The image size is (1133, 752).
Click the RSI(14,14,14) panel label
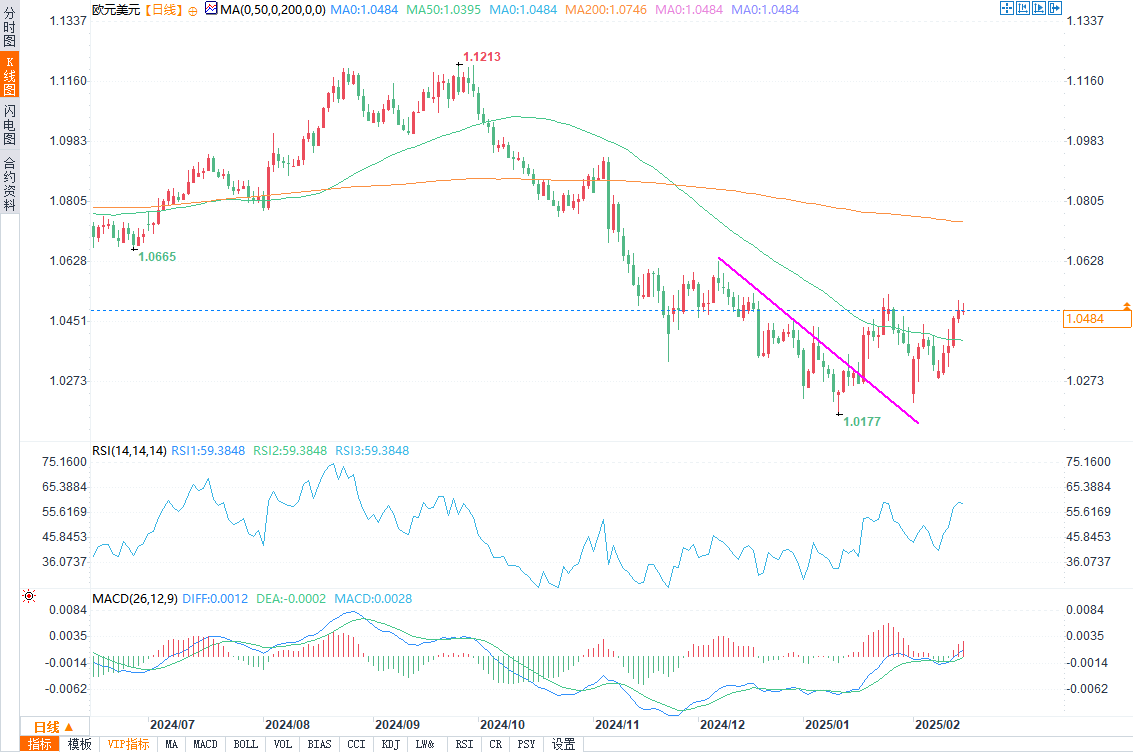(129, 451)
